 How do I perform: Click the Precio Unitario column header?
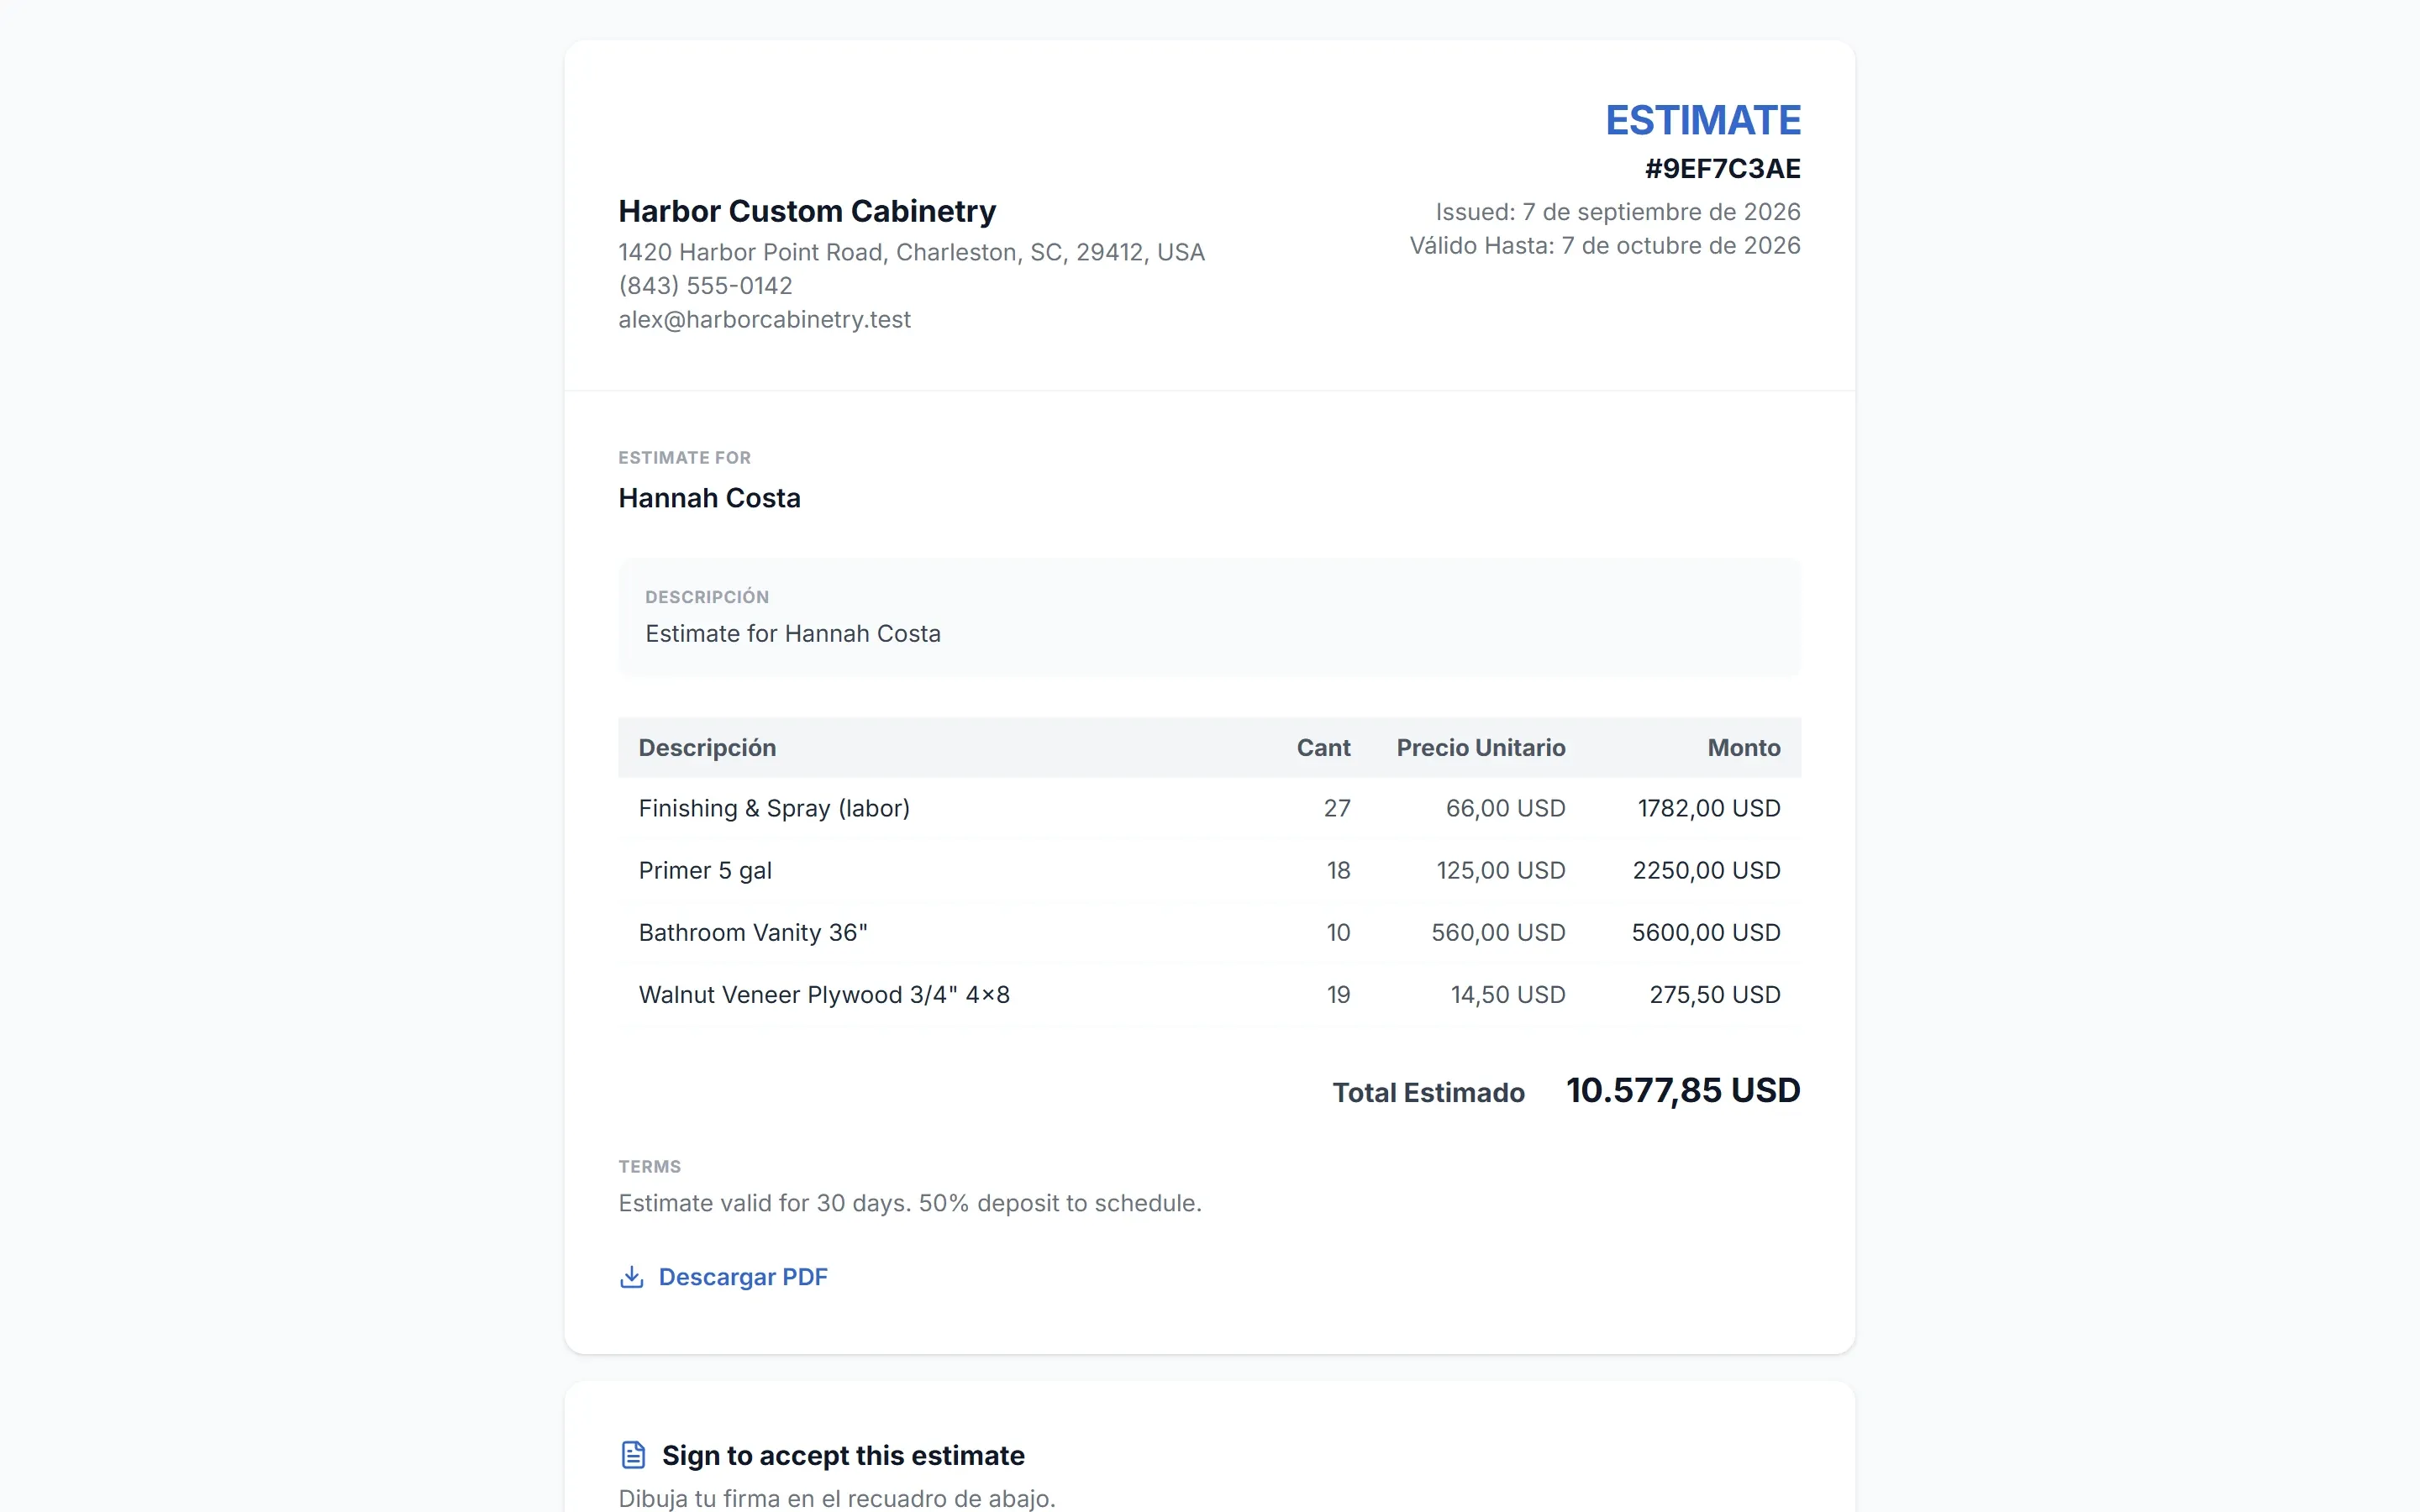click(1480, 748)
